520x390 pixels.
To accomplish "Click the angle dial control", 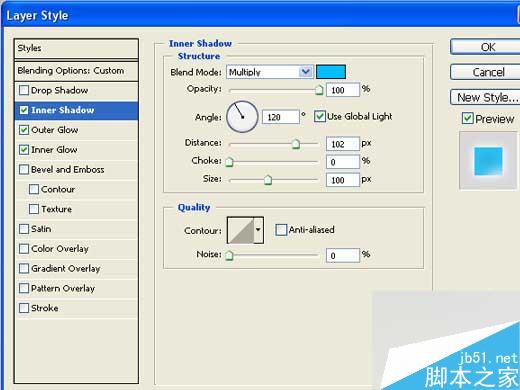I will click(x=242, y=117).
